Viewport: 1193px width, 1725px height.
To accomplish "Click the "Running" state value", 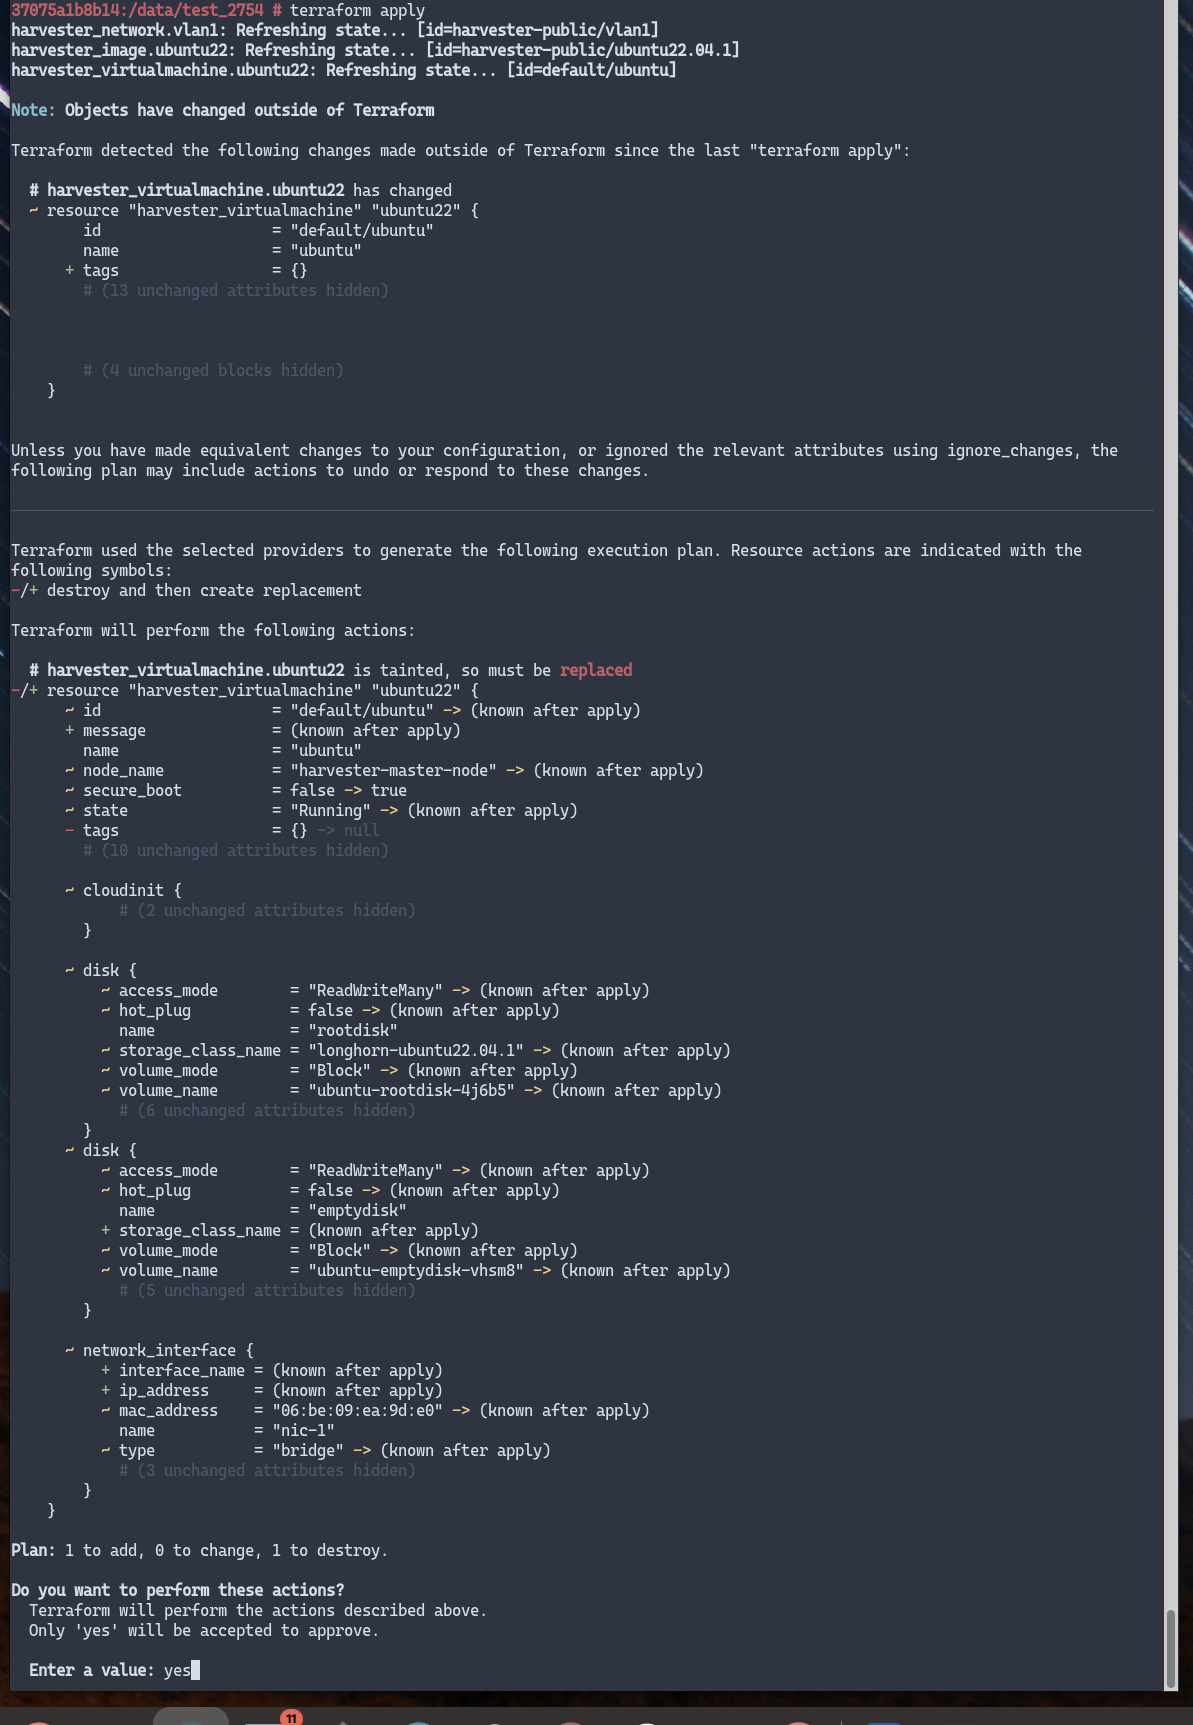I will pos(330,810).
